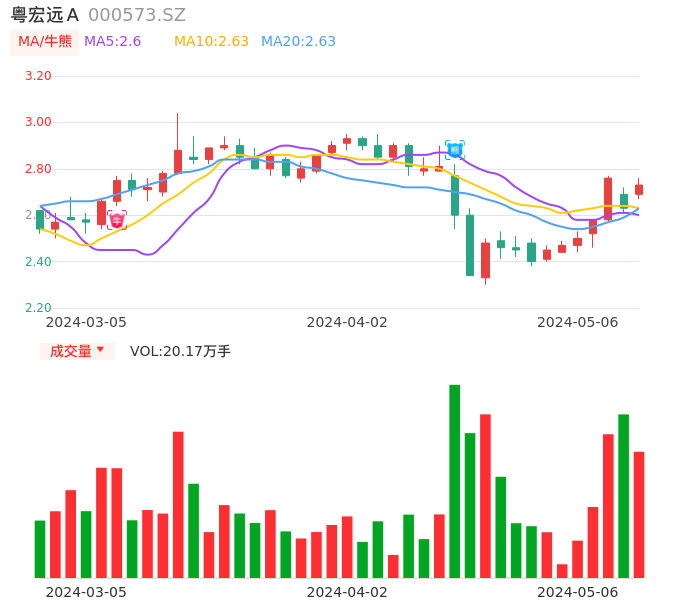
Task: Click the stock name 粤宏远A
Action: [x=45, y=15]
